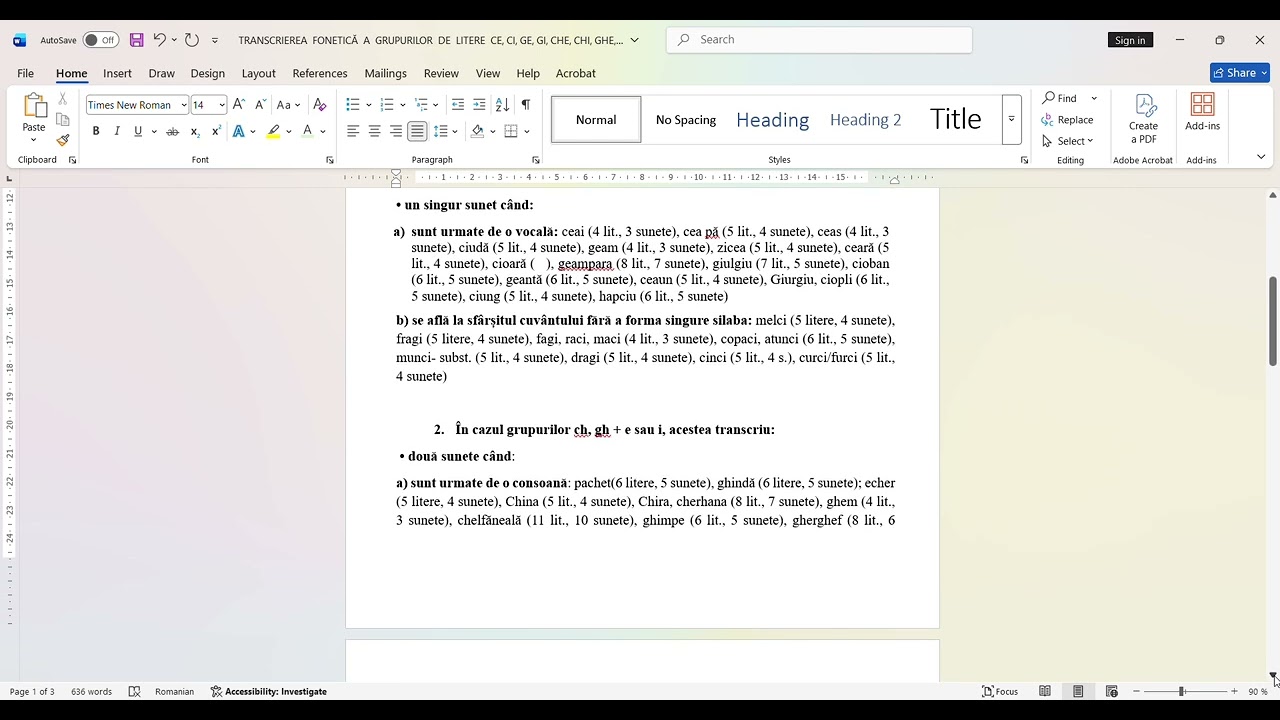Viewport: 1280px width, 720px height.
Task: Expand the Styles gallery
Action: pyautogui.click(x=1011, y=119)
